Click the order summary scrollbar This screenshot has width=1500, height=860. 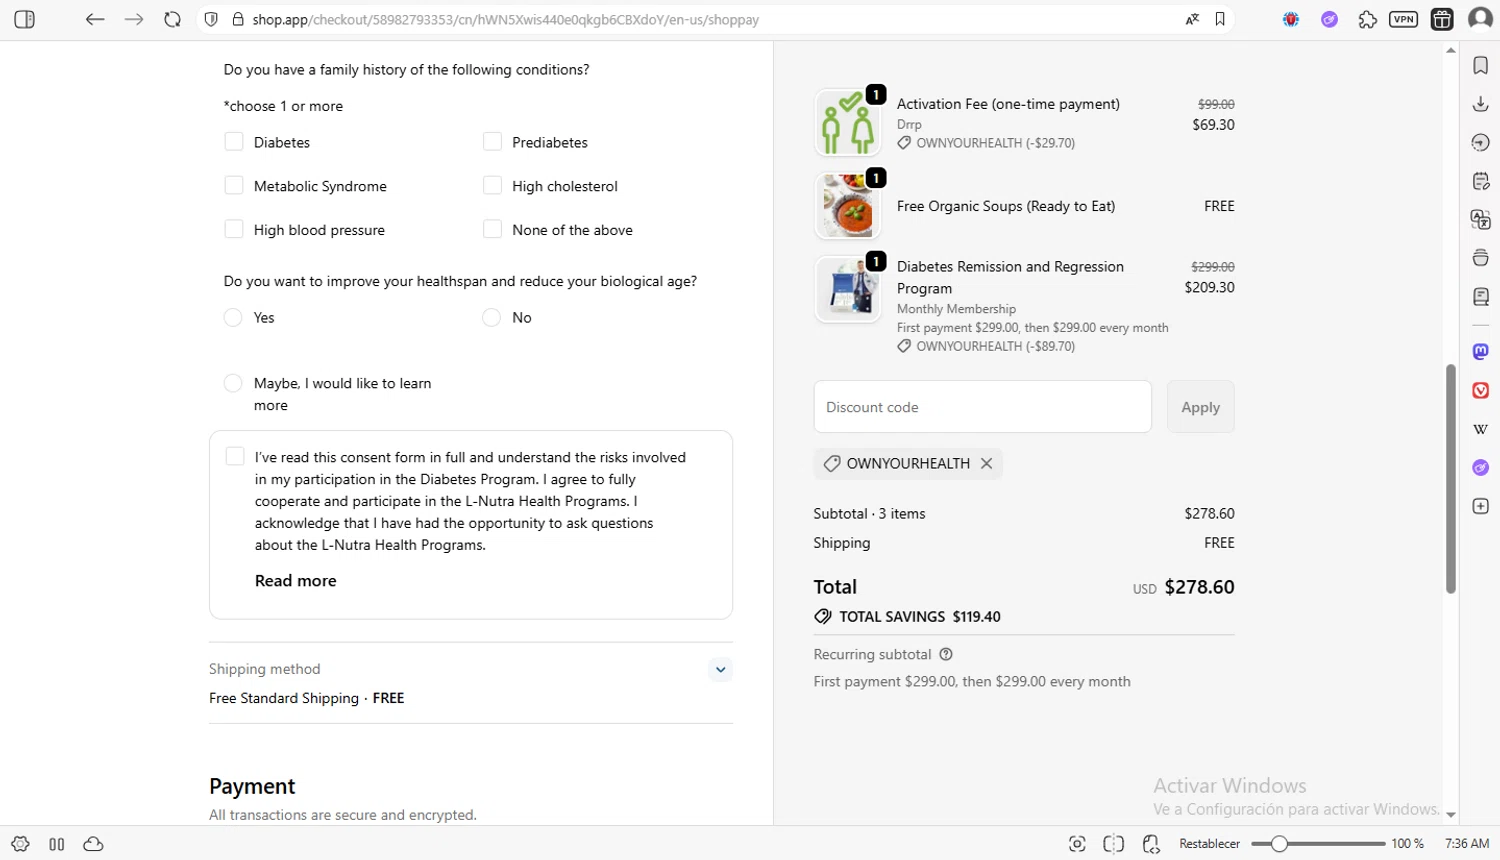click(1451, 479)
